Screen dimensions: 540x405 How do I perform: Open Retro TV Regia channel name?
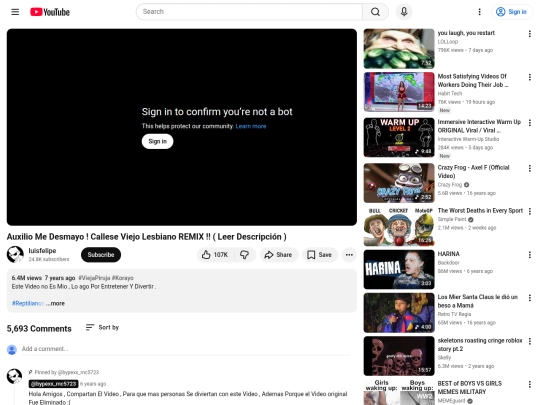pos(454,314)
